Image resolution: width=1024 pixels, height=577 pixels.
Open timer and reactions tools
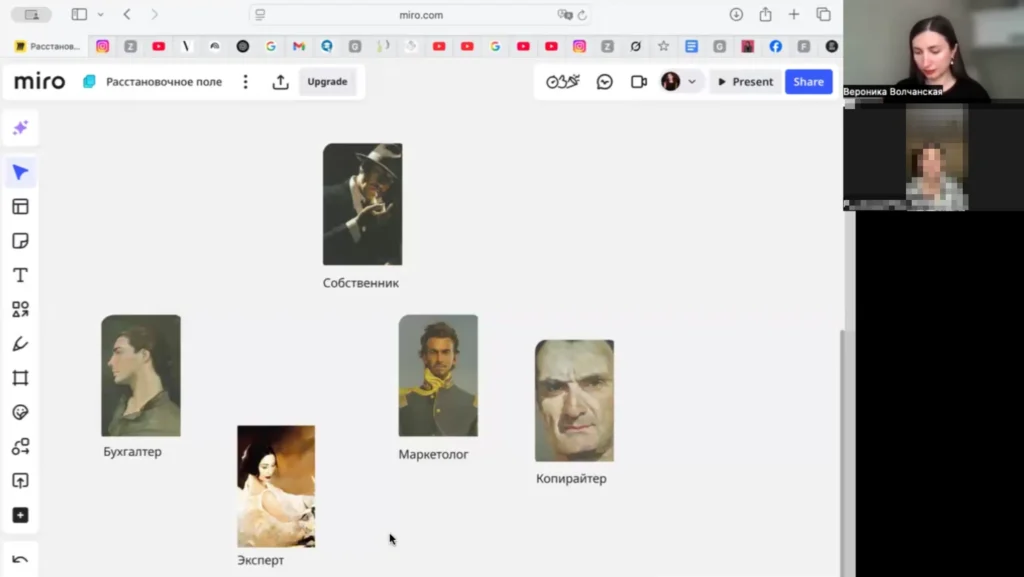click(563, 82)
